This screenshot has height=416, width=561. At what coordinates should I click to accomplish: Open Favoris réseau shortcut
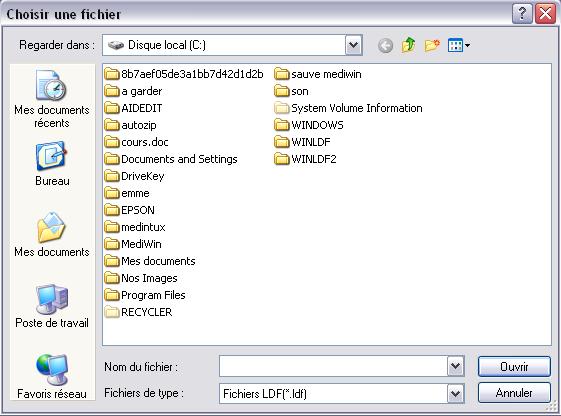(52, 377)
